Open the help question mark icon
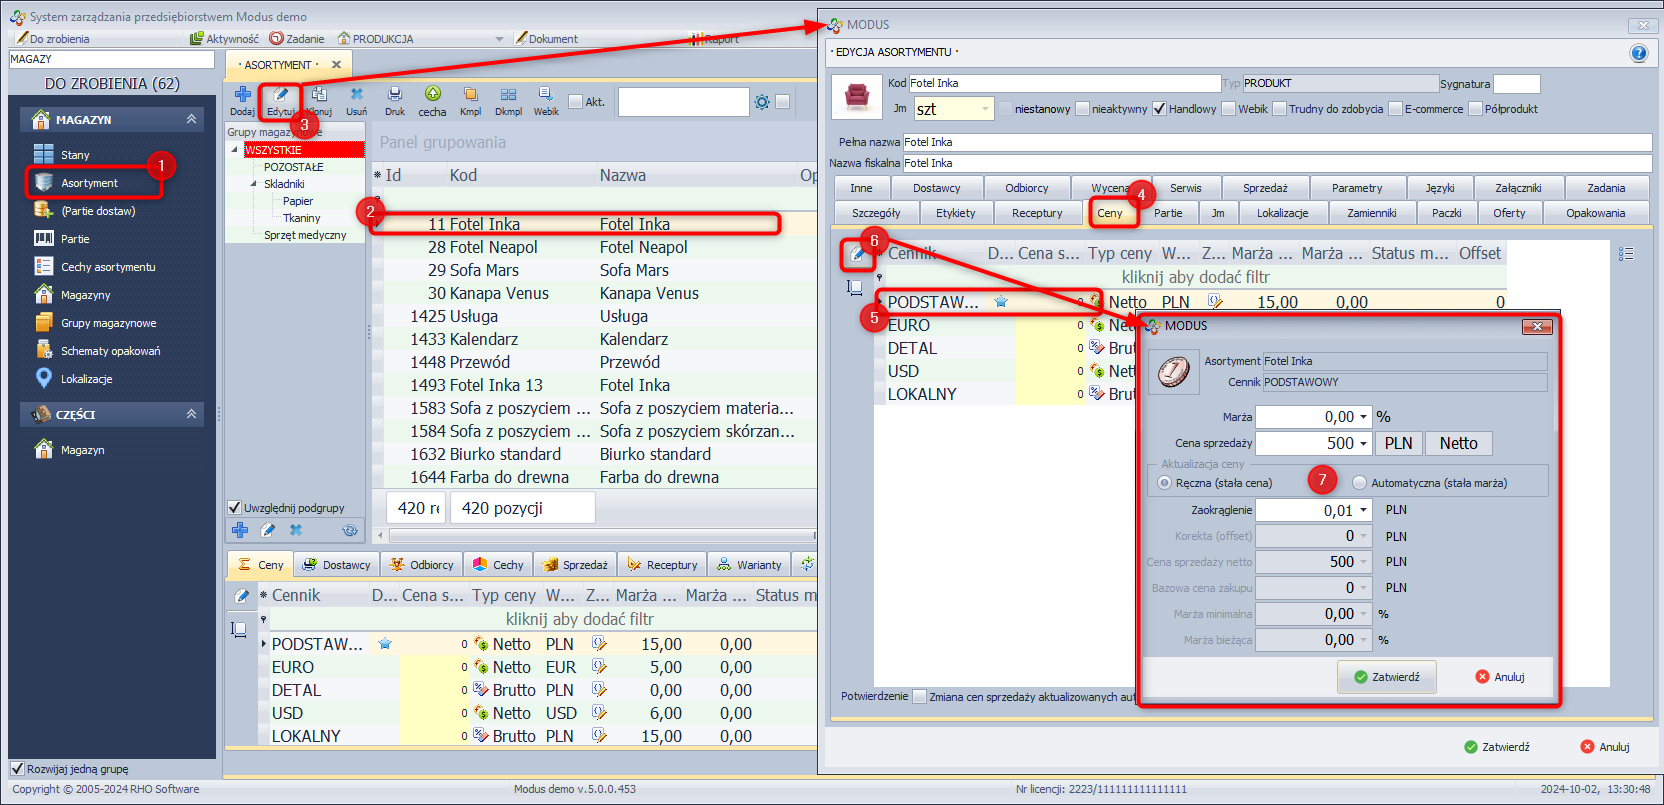The image size is (1664, 805). tap(1638, 54)
